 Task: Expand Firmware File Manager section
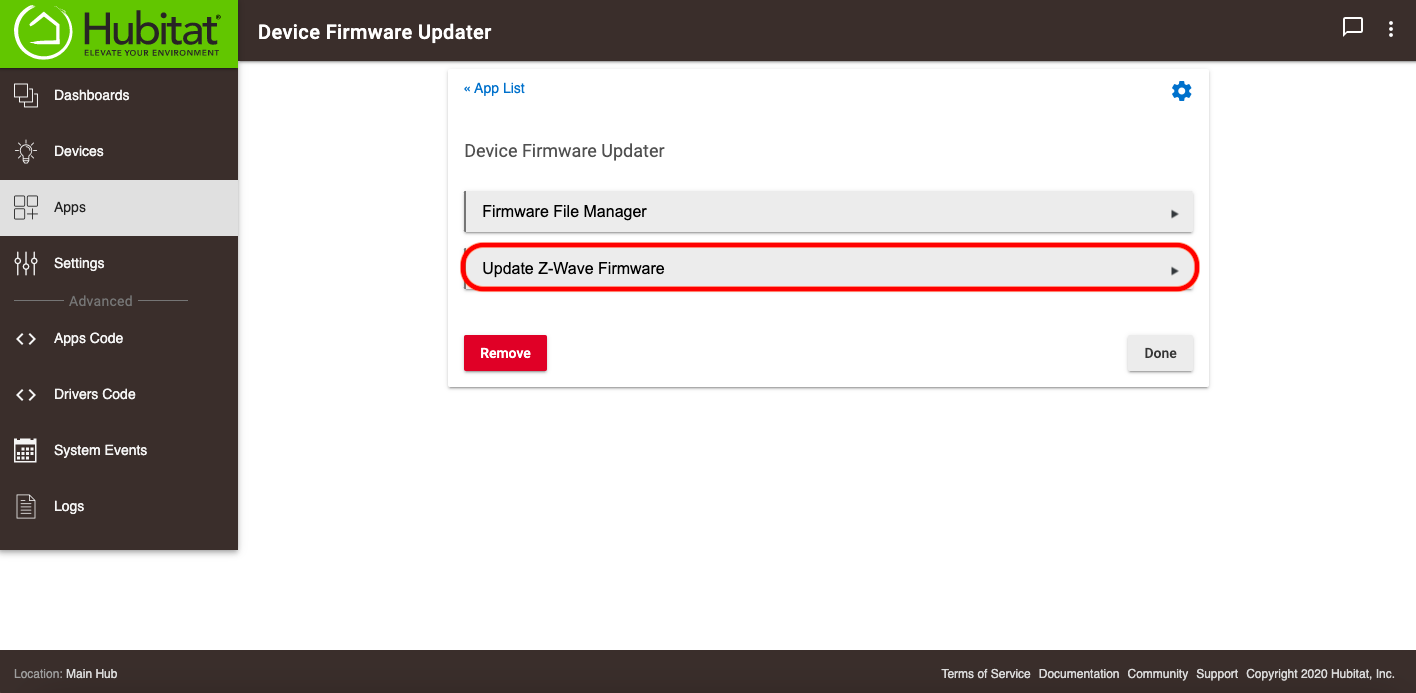pyautogui.click(x=829, y=212)
